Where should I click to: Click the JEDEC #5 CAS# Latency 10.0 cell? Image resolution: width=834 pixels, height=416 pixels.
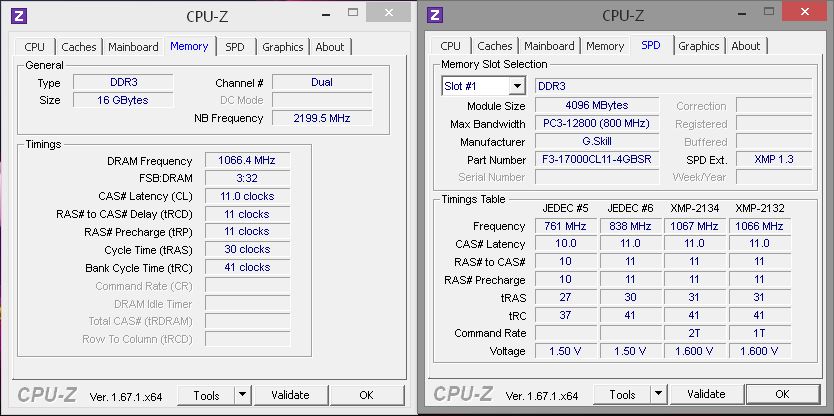pyautogui.click(x=565, y=244)
